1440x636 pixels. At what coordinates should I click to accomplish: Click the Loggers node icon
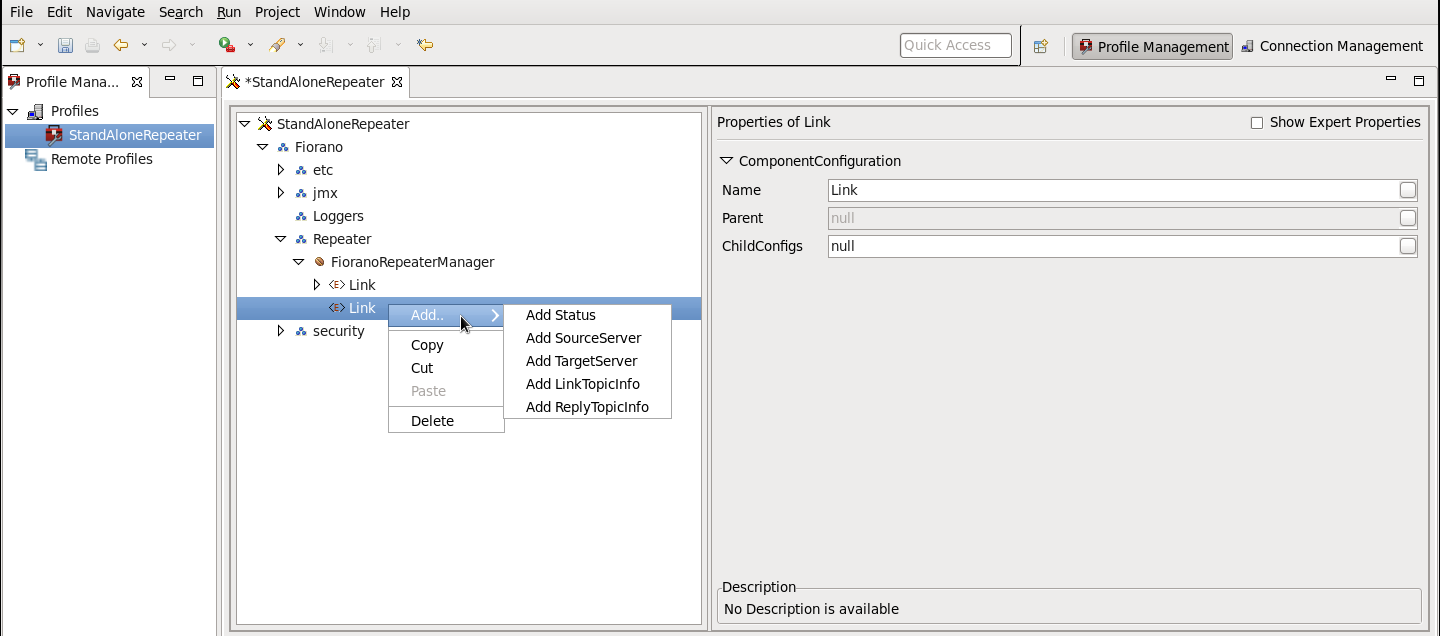301,216
